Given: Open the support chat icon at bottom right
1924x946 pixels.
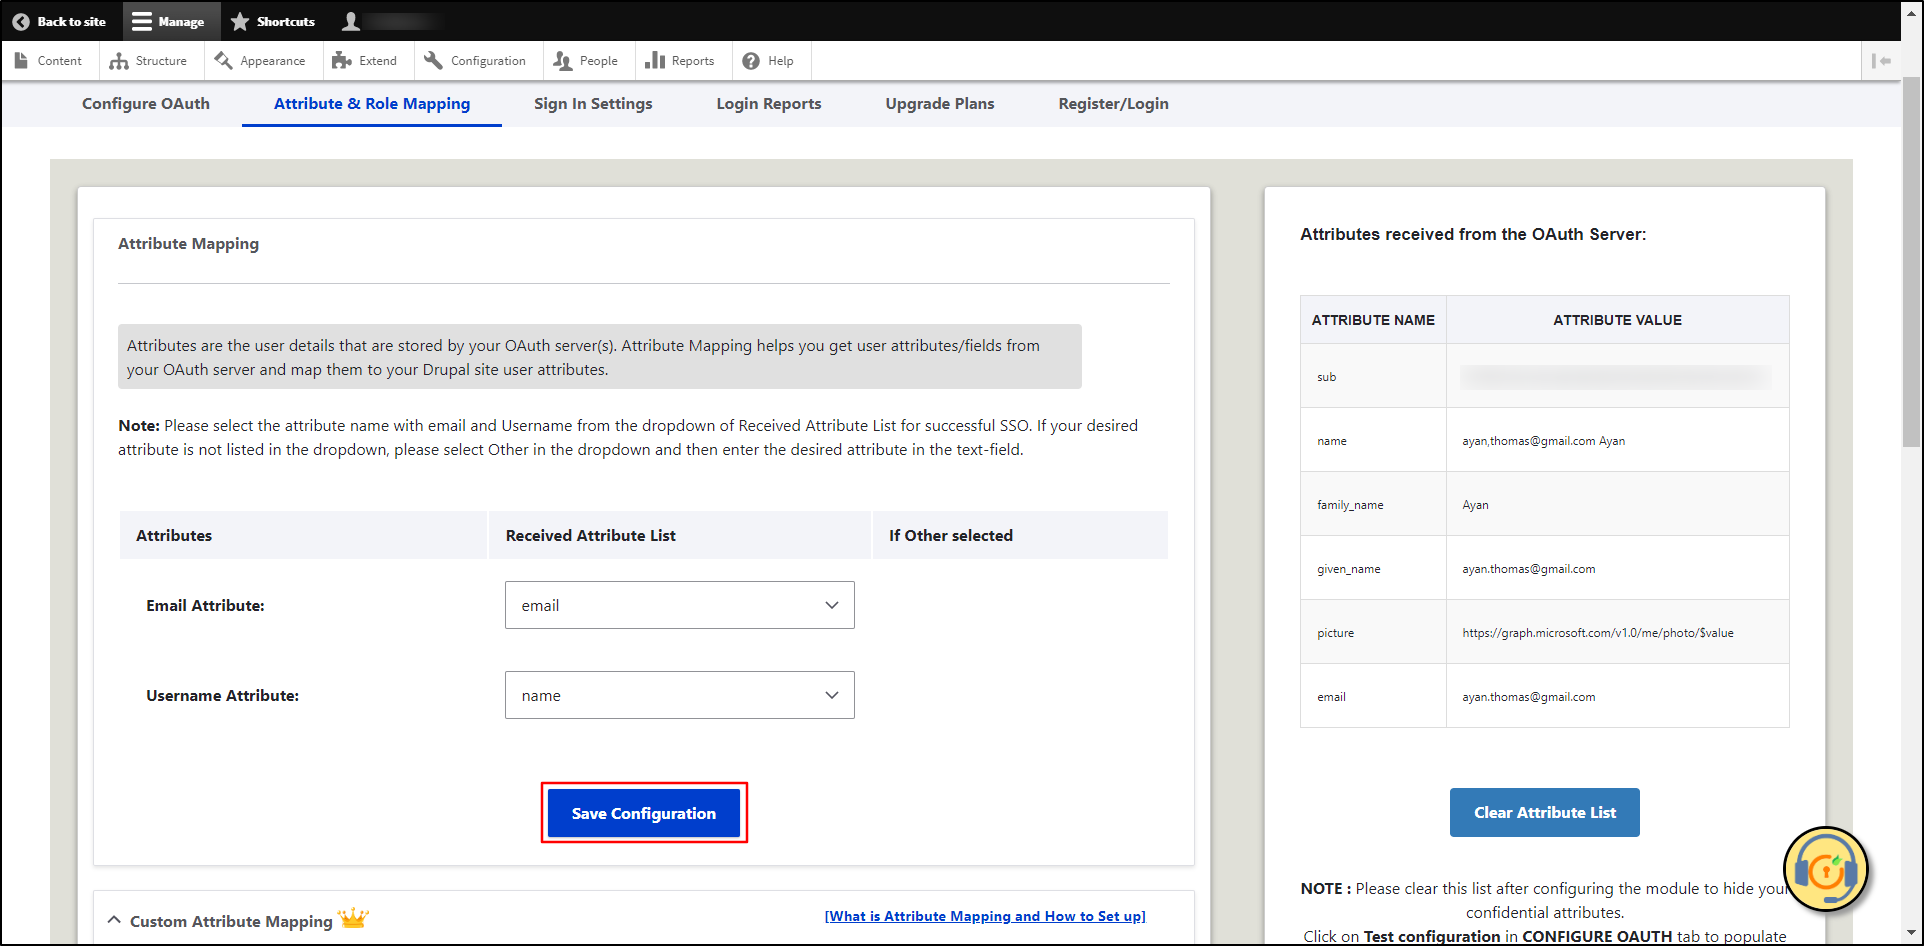Looking at the screenshot, I should point(1826,869).
